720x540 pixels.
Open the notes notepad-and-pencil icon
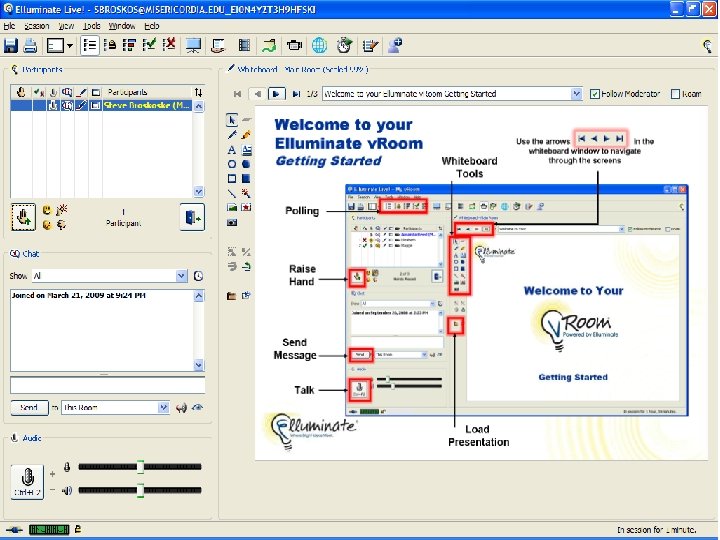click(370, 45)
